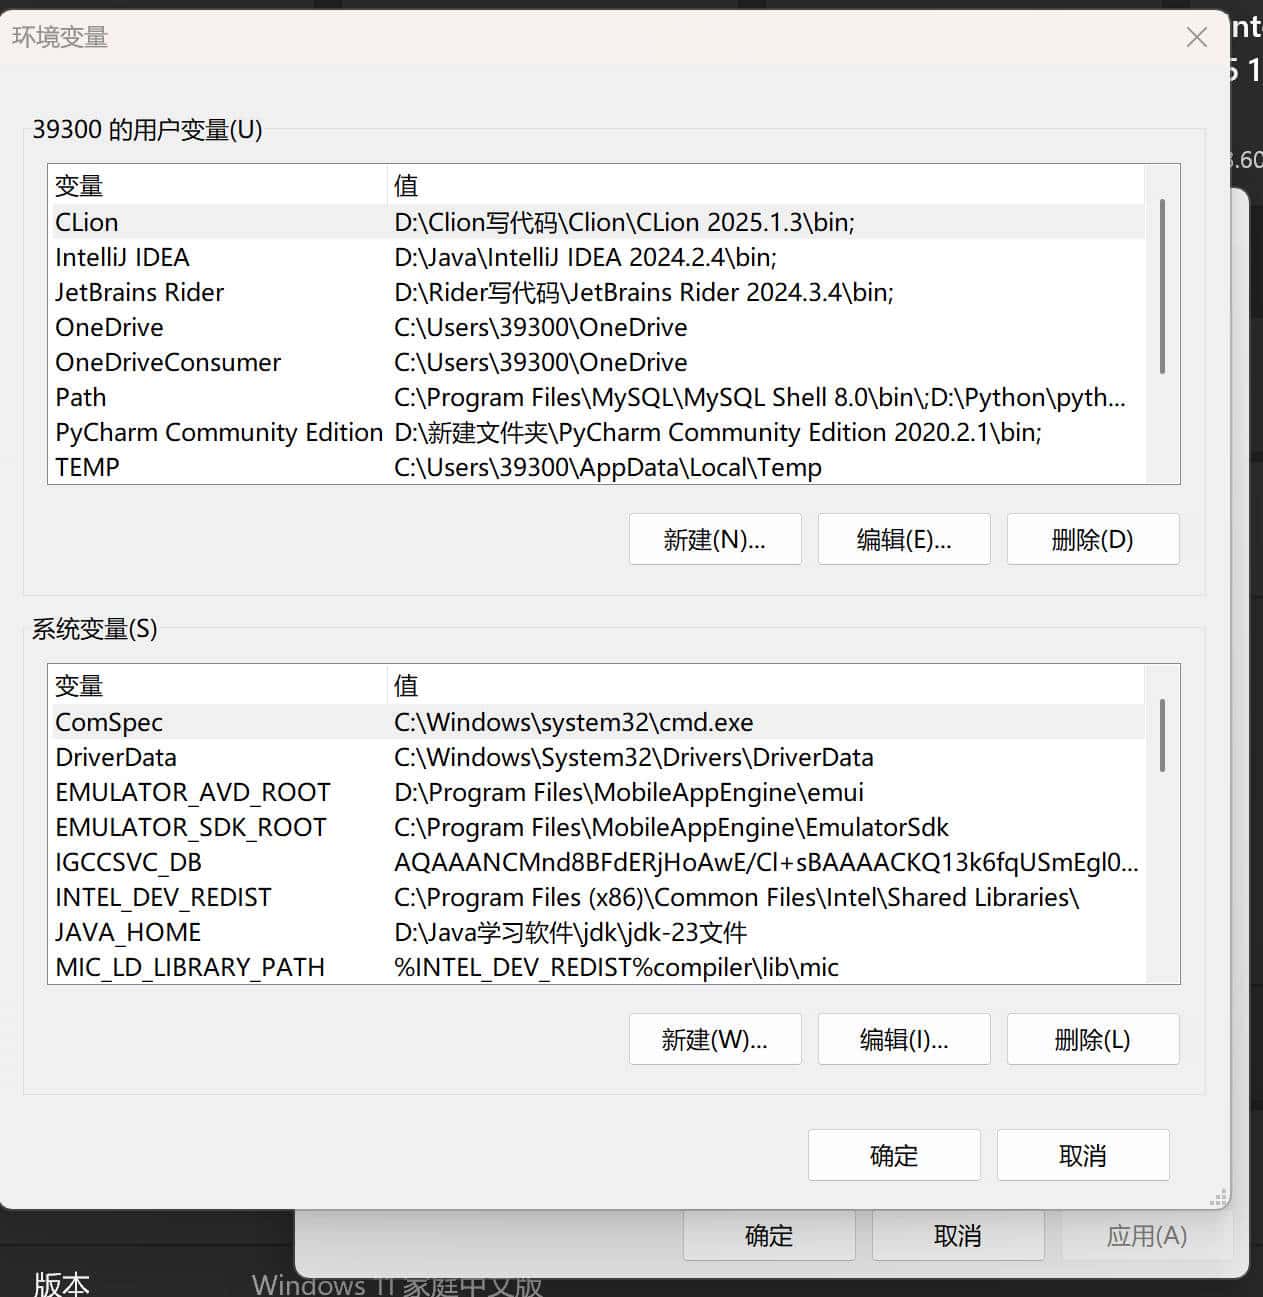This screenshot has height=1297, width=1263.
Task: Click 变量 column header in user variables
Action: tap(218, 185)
